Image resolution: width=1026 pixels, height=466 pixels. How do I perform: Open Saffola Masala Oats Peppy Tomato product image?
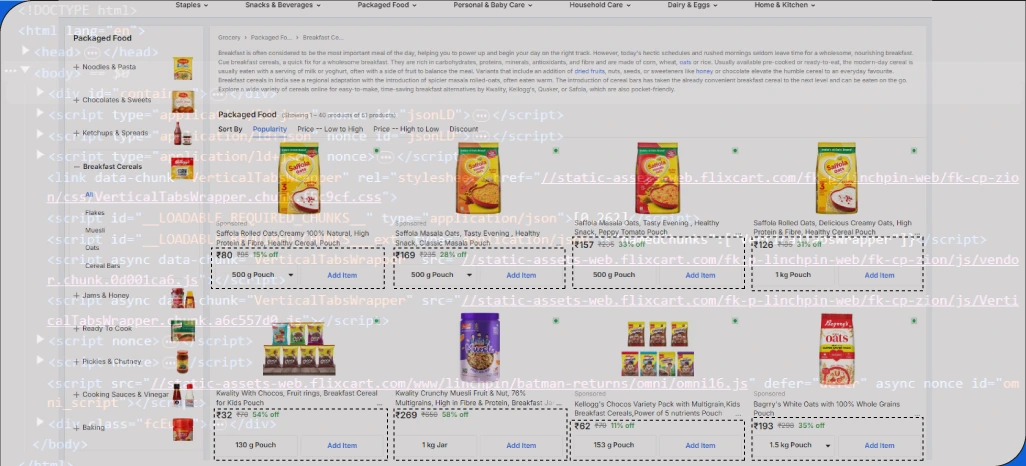click(x=658, y=179)
